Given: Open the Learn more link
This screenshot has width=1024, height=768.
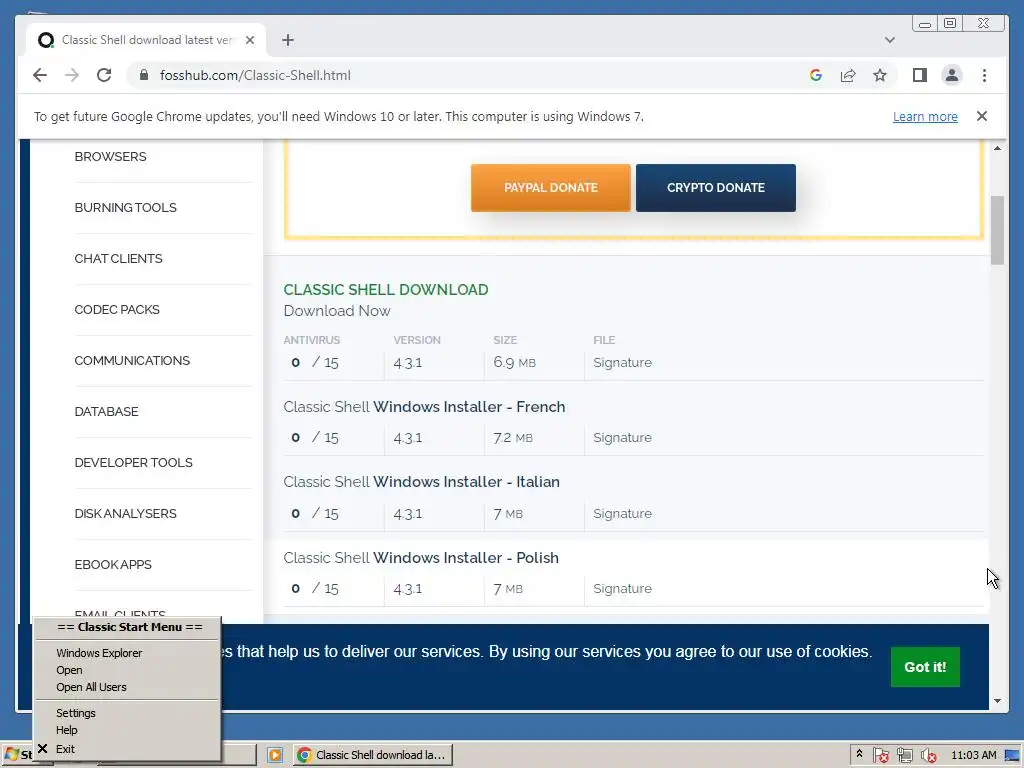Looking at the screenshot, I should pyautogui.click(x=925, y=116).
